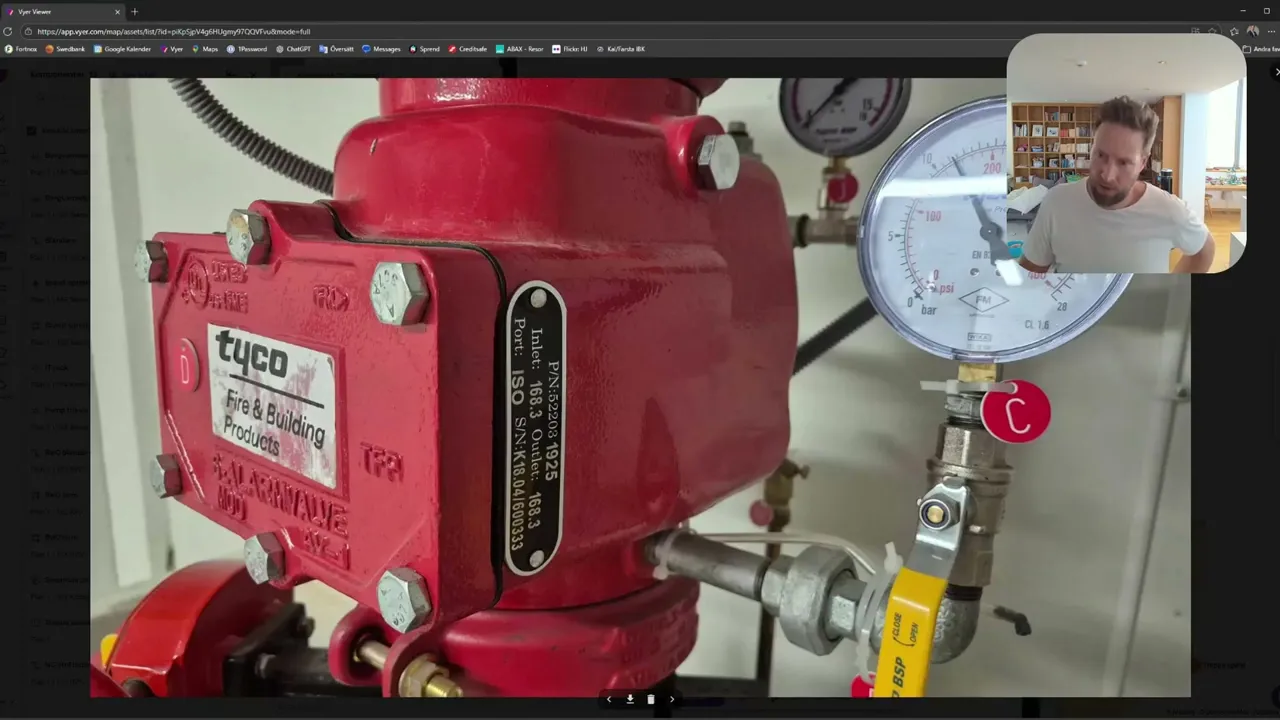The width and height of the screenshot is (1280, 720).
Task: Open the Översätt bookmark
Action: [x=337, y=49]
